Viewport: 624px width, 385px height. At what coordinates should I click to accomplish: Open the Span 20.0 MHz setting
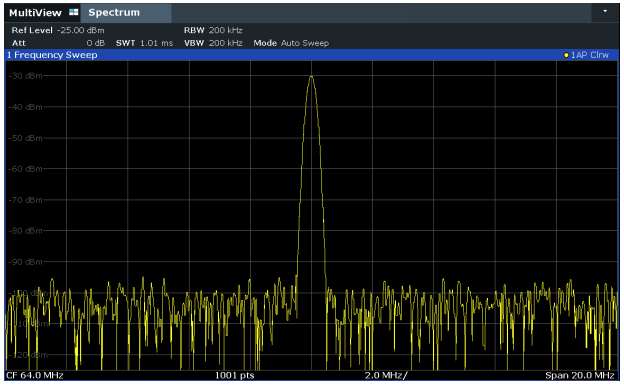point(580,375)
